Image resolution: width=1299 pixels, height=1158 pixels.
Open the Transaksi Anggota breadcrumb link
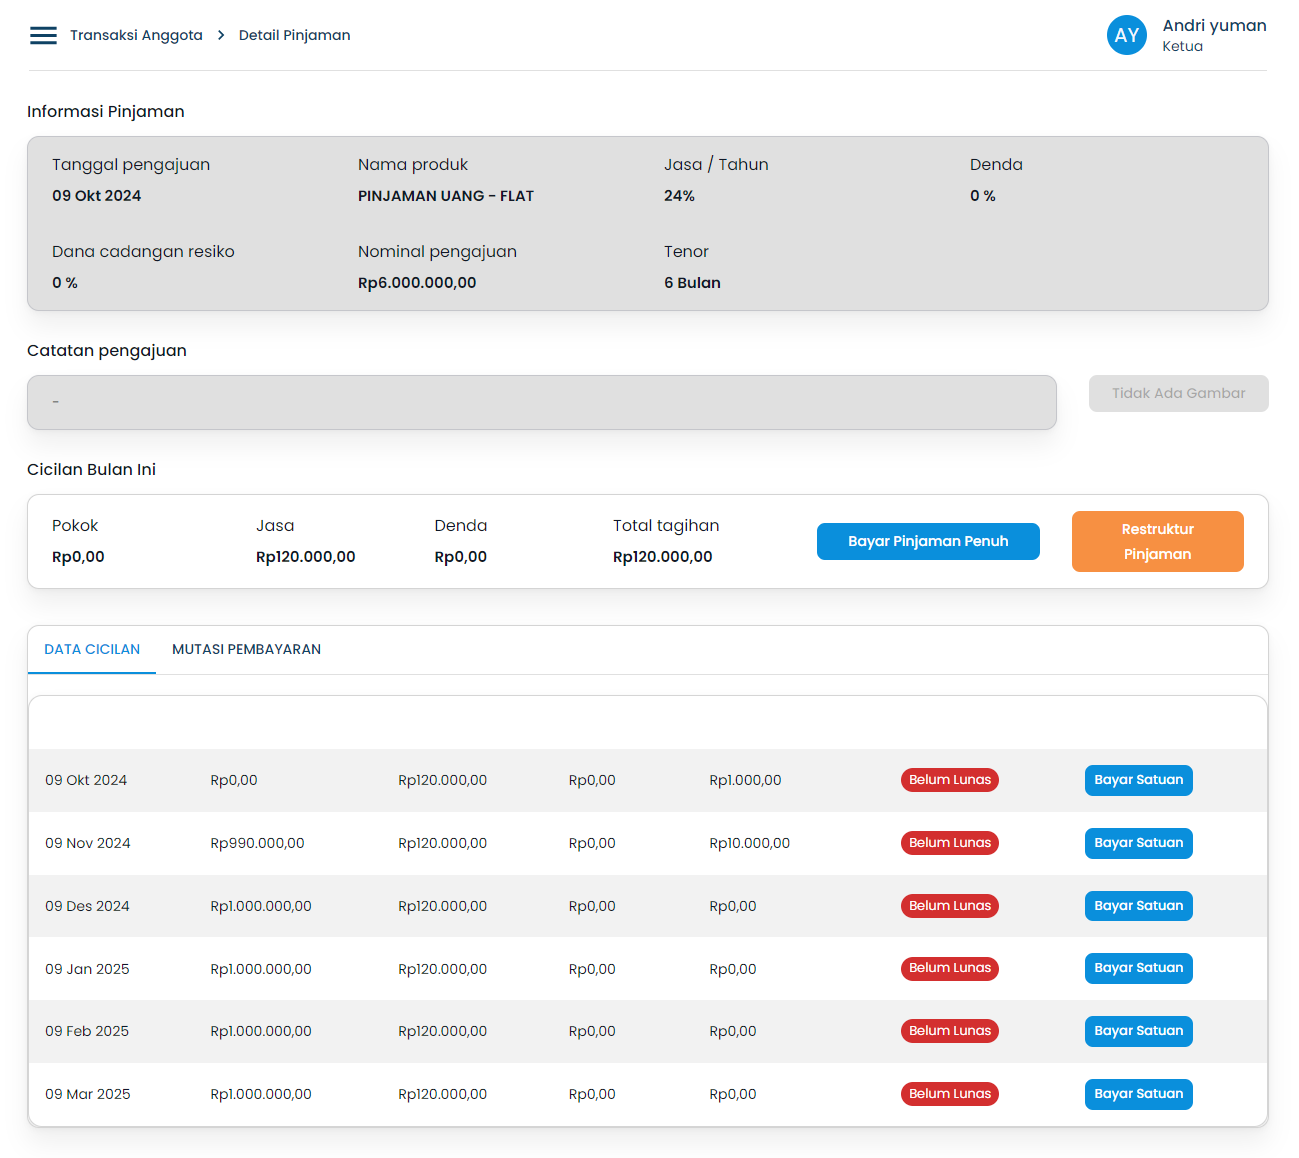click(137, 34)
